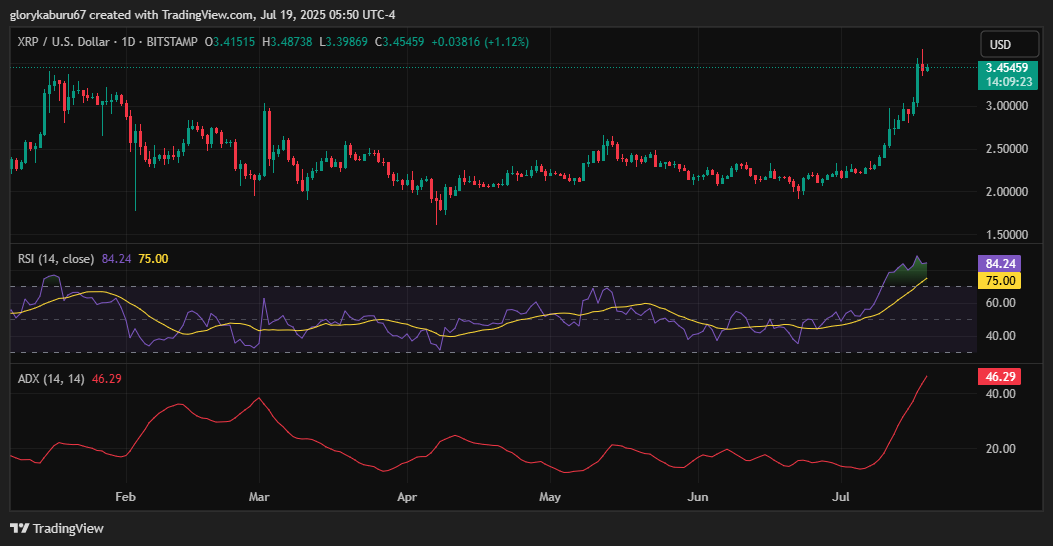Open the USD currency selector
Image resolution: width=1053 pixels, height=546 pixels.
click(1000, 45)
